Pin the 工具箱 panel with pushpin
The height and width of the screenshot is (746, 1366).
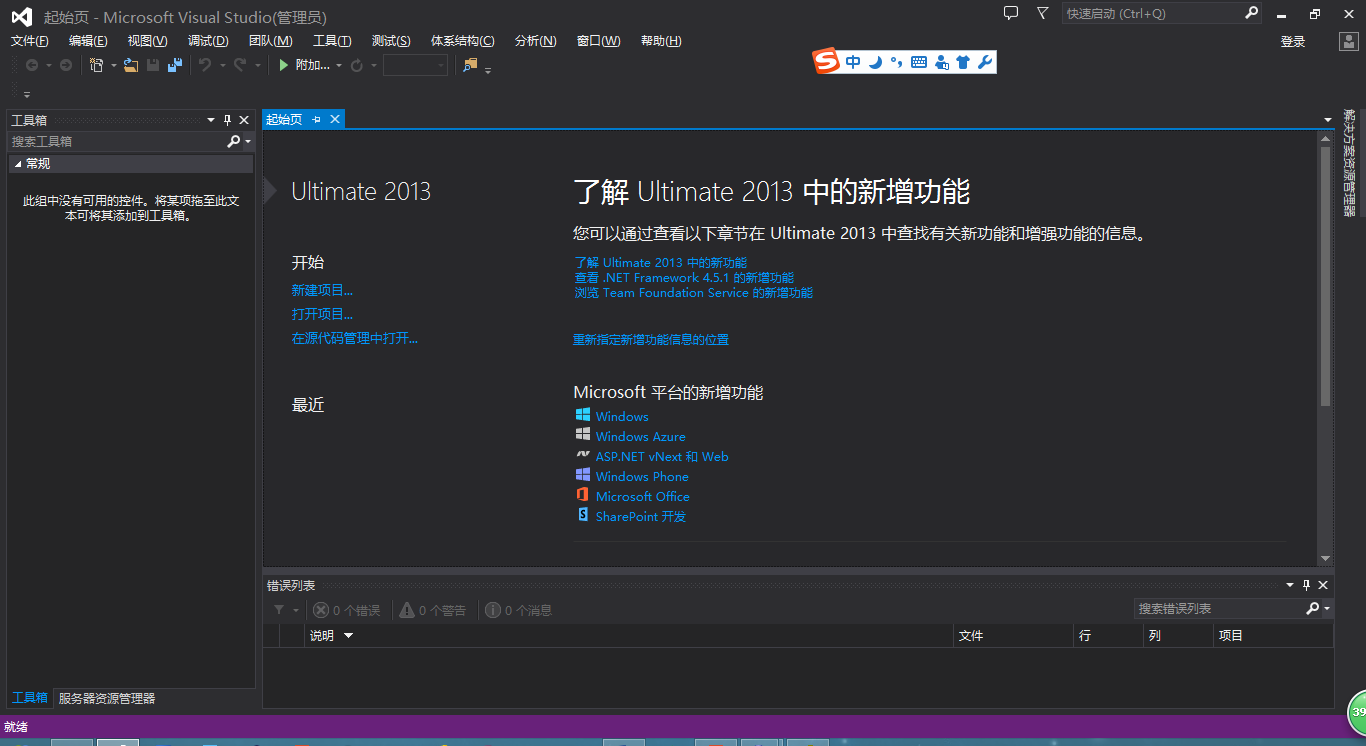tap(227, 120)
